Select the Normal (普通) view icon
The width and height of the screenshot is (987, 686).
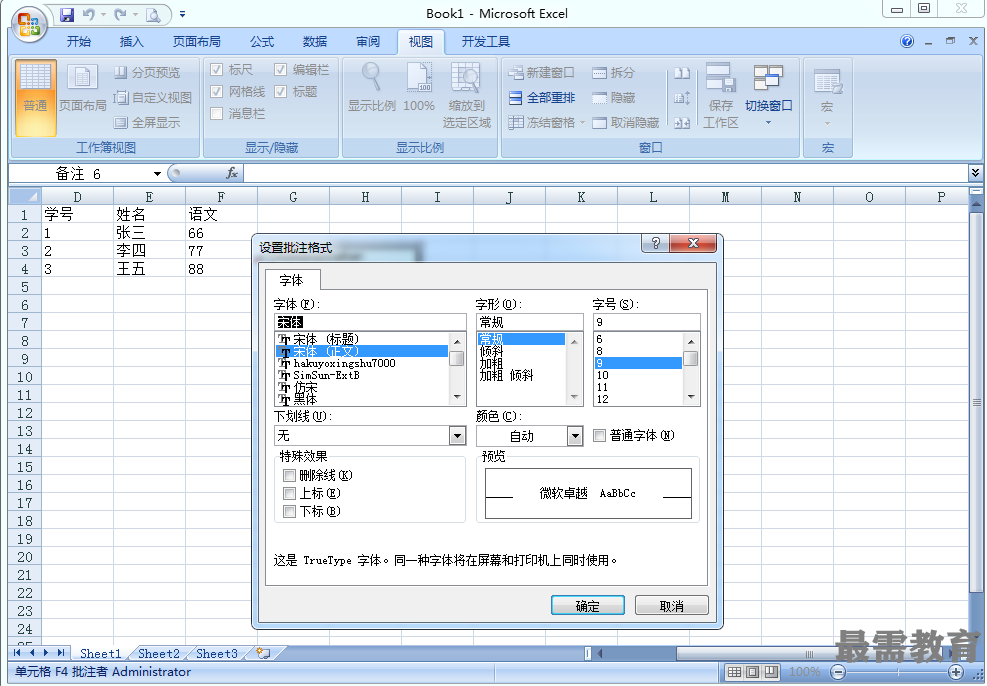(35, 98)
